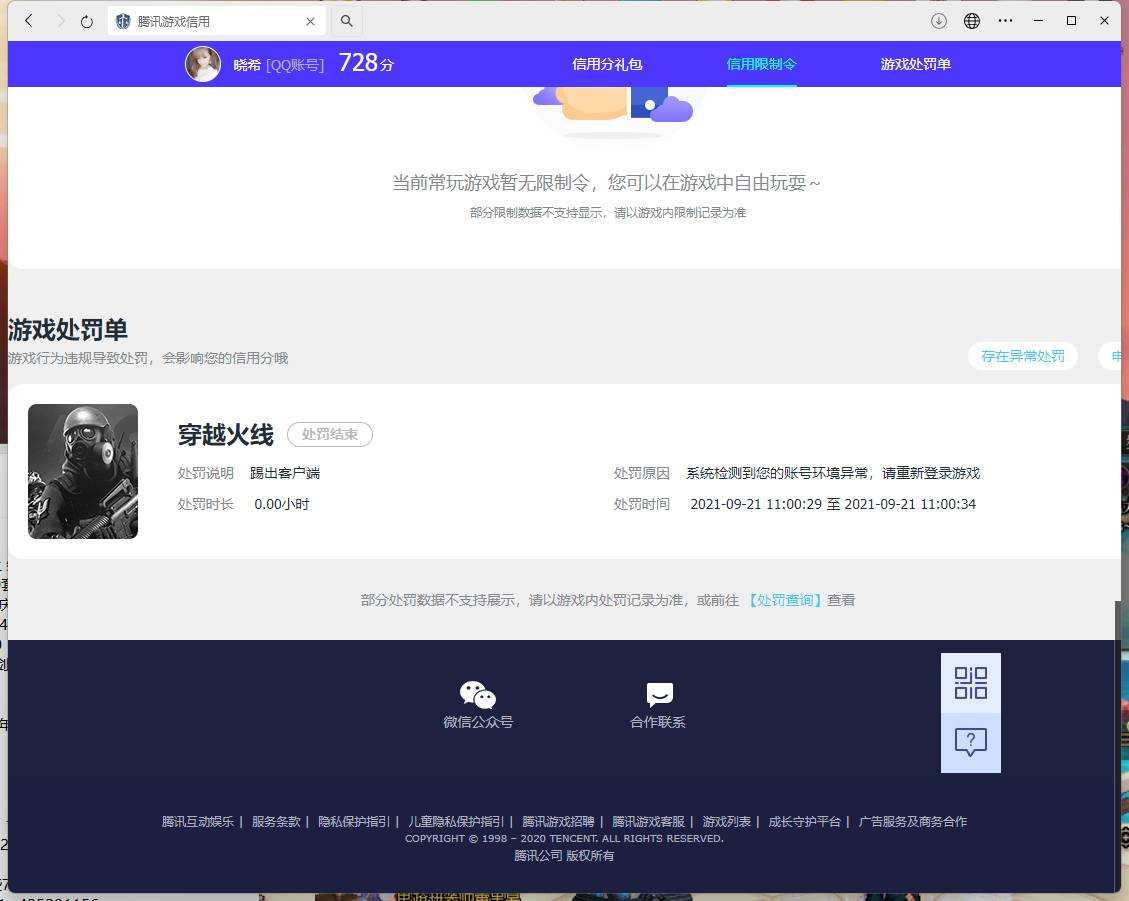Screen dimensions: 1129x901
Task: Open the help question floating icon
Action: (971, 743)
